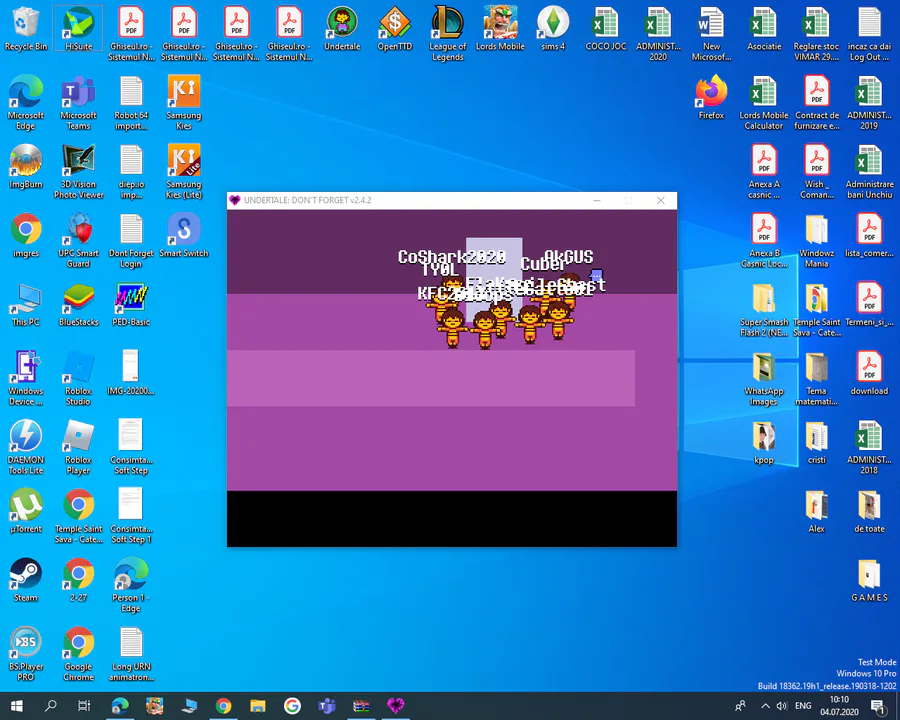This screenshot has width=900, height=720.
Task: Select the BS.Player PRO shortcut
Action: click(x=26, y=654)
